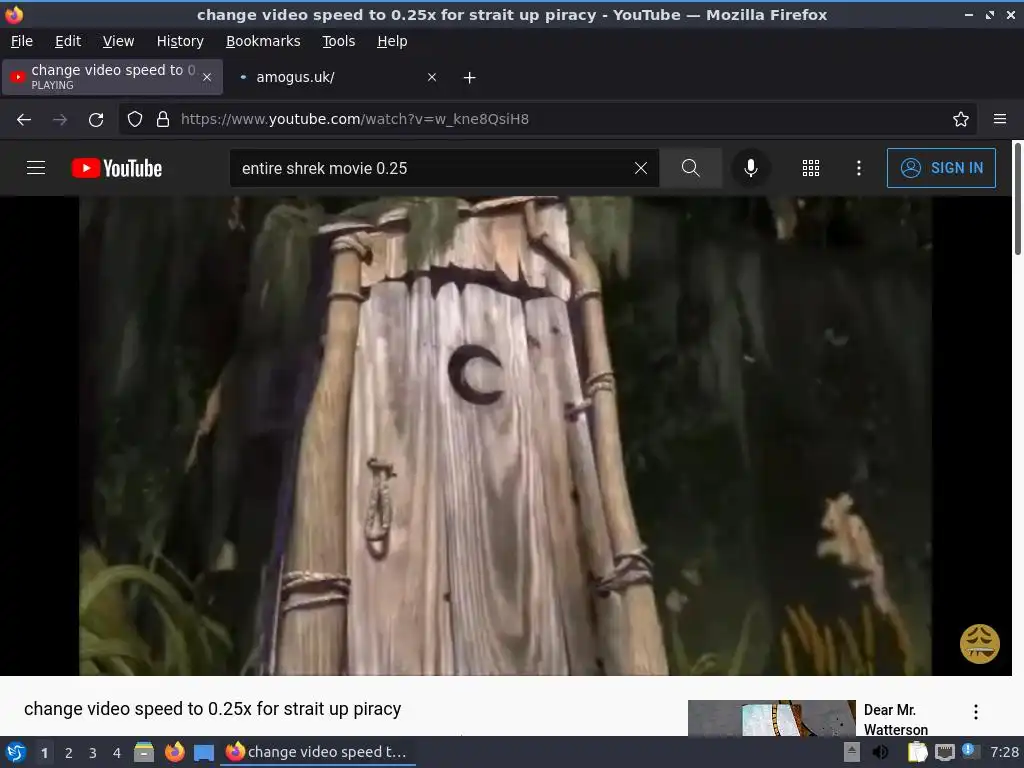
Task: Click the SIGN IN button
Action: point(941,168)
